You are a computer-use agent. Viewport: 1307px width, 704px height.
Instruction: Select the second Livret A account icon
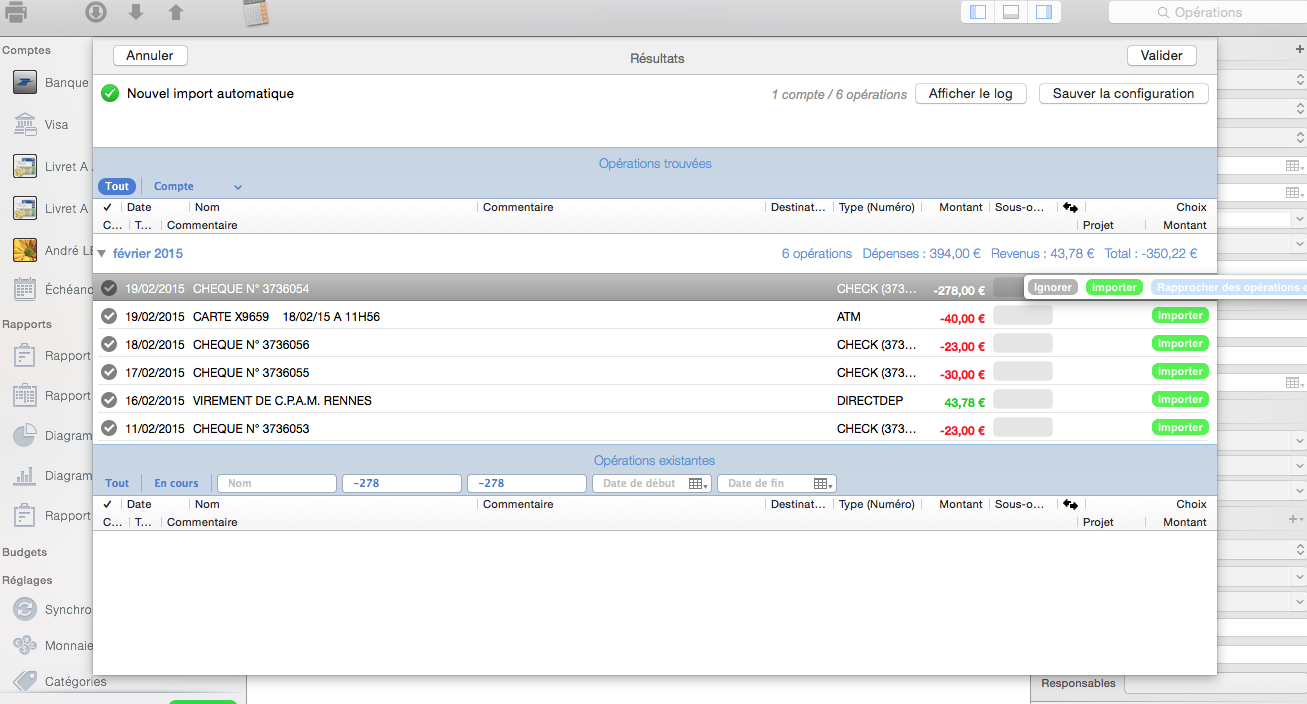point(25,209)
